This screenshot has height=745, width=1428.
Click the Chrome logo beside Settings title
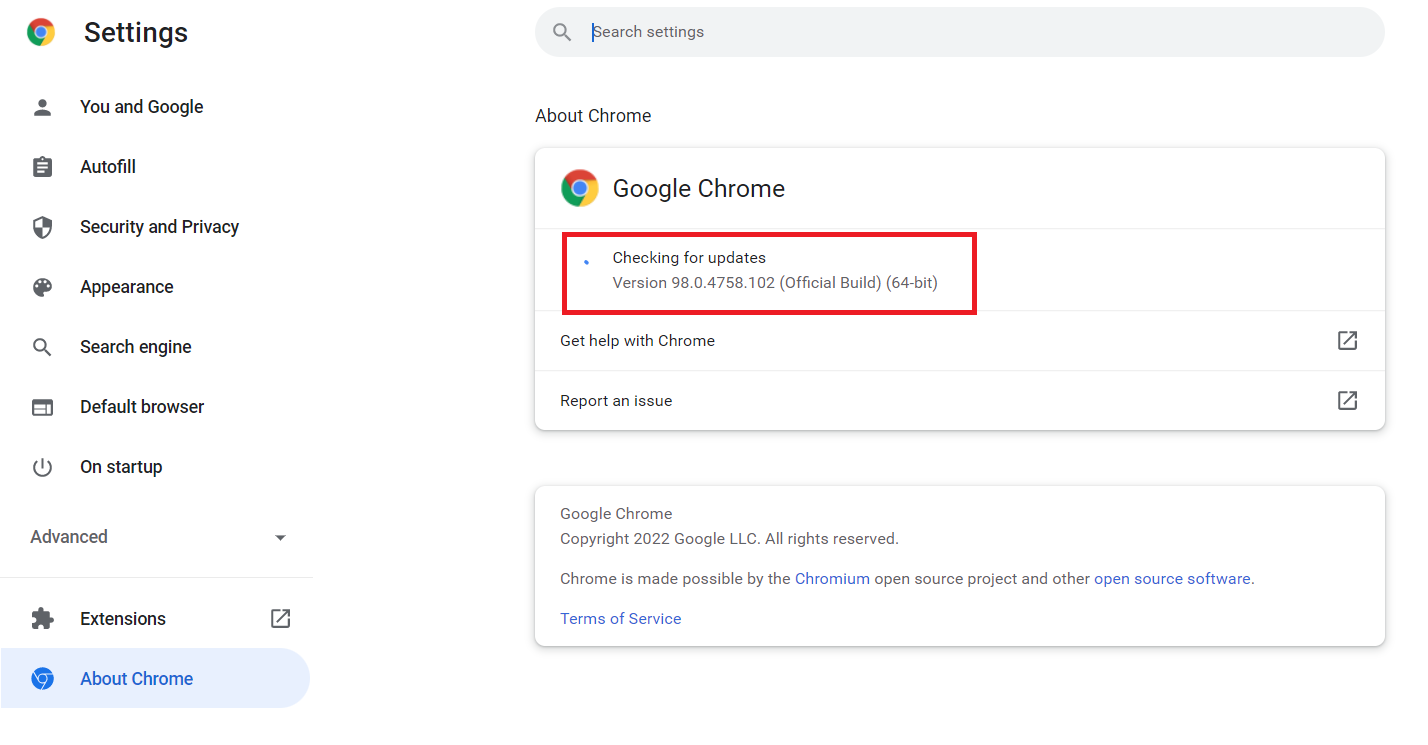[41, 33]
